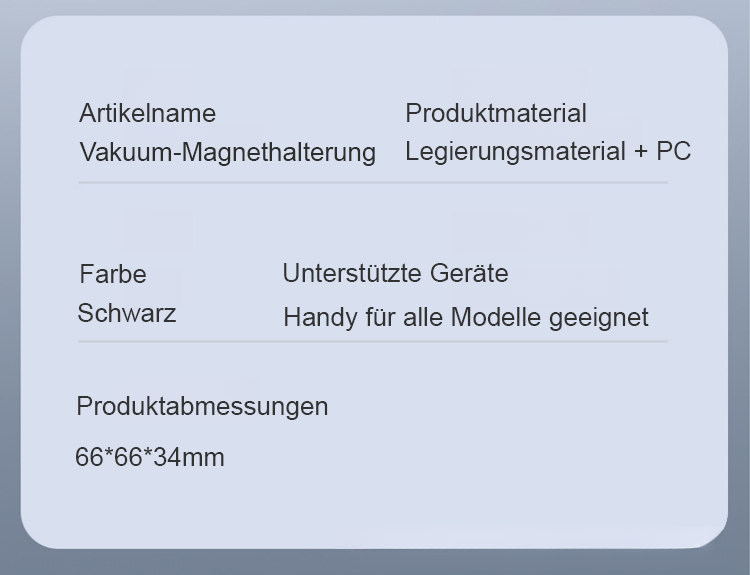Select the Schwarz color value
The width and height of the screenshot is (750, 575).
point(127,313)
